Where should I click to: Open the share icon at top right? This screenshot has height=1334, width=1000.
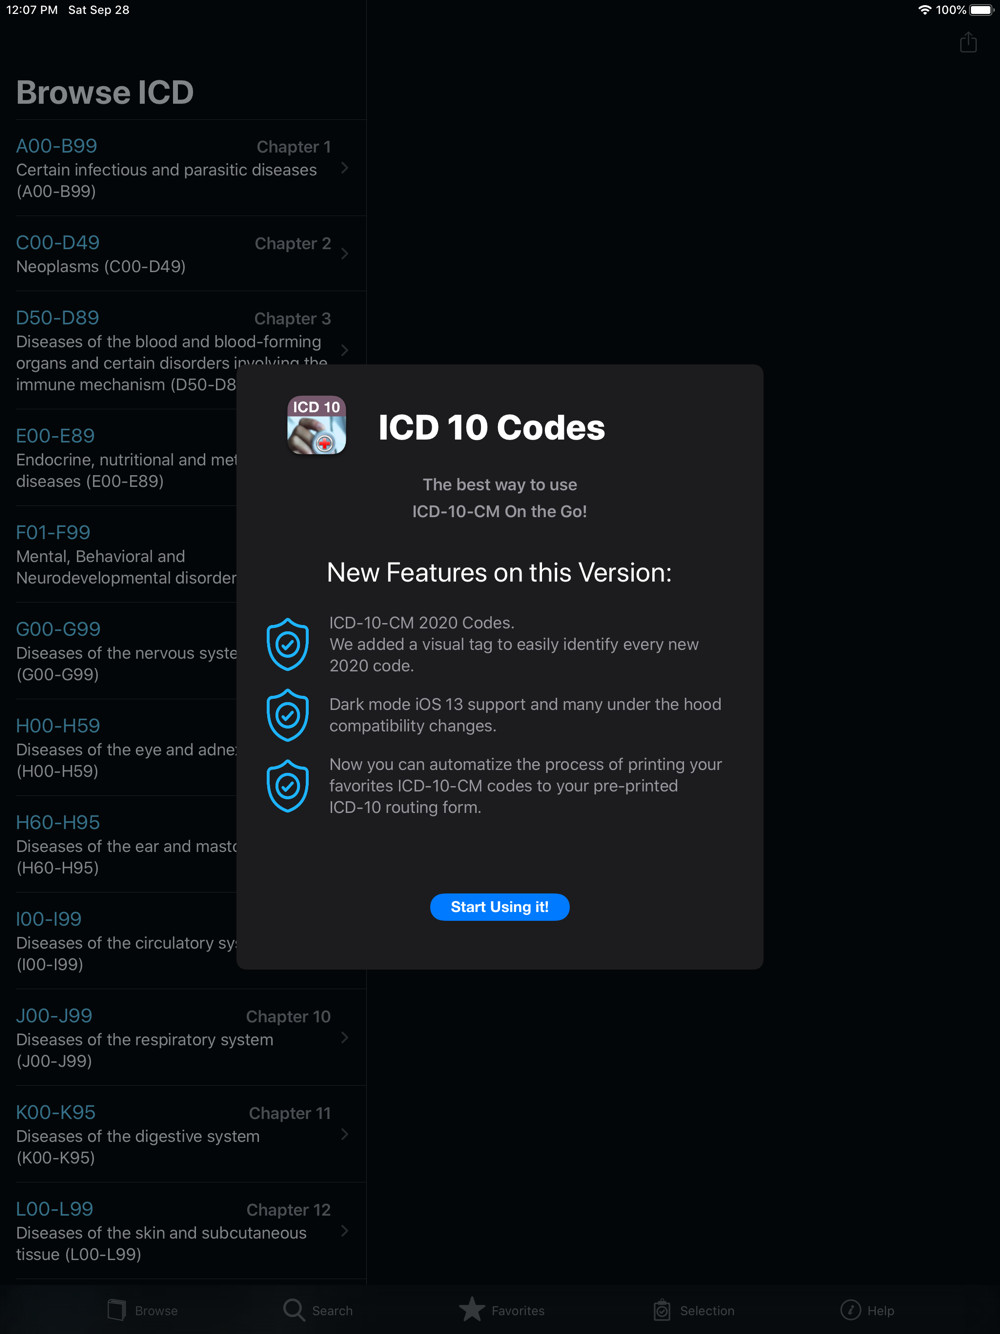(x=968, y=42)
